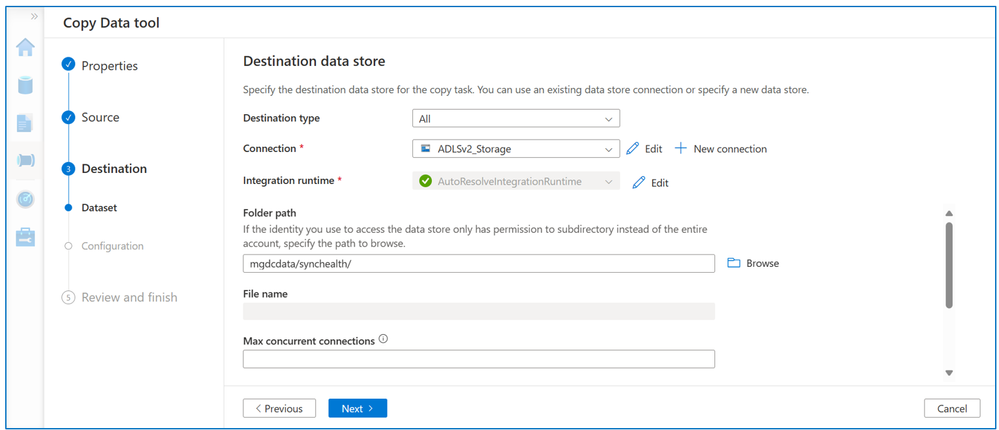The height and width of the screenshot is (430, 999).
Task: Click the scrollbar up arrow
Action: (949, 213)
